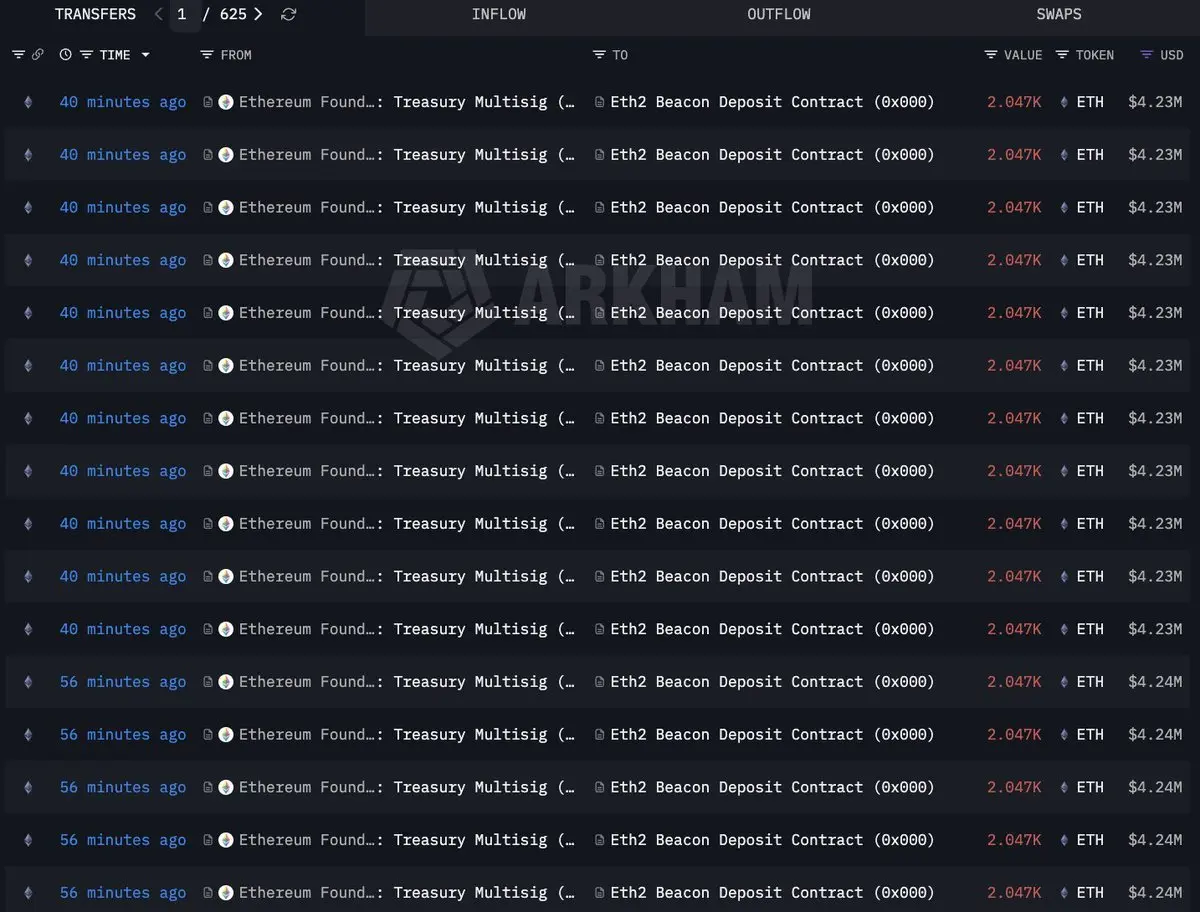Select the TRANSFERS tab
The image size is (1200, 912).
coord(95,14)
